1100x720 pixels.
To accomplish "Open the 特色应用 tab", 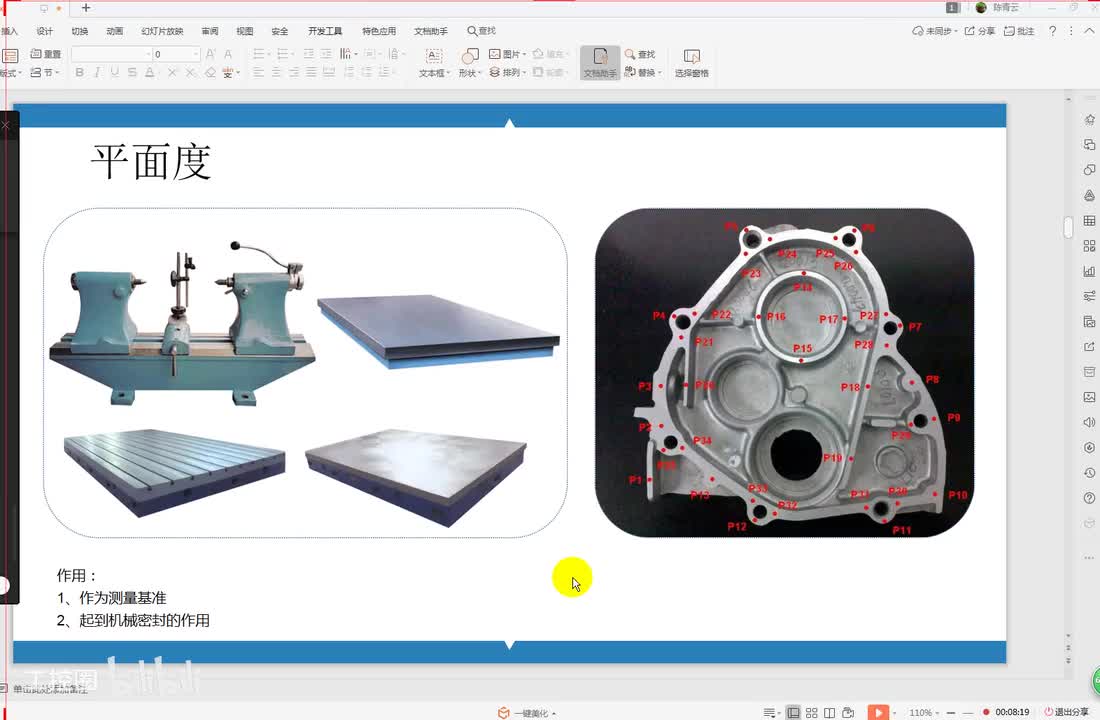I will pyautogui.click(x=379, y=31).
